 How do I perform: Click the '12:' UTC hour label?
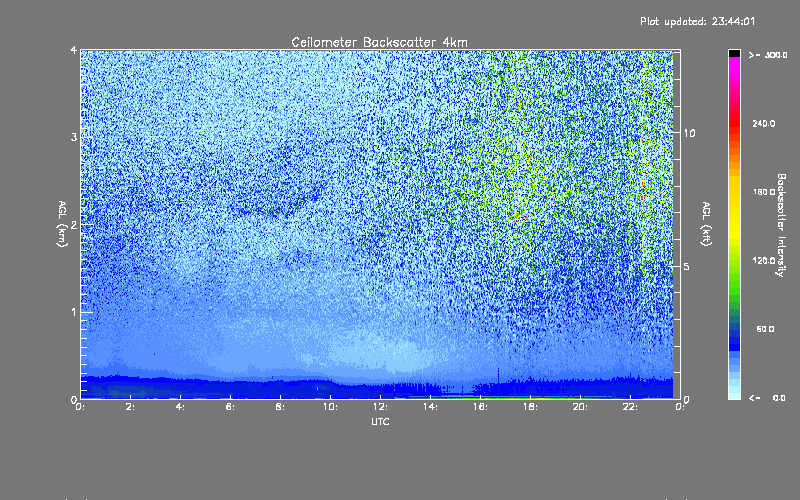(x=380, y=407)
